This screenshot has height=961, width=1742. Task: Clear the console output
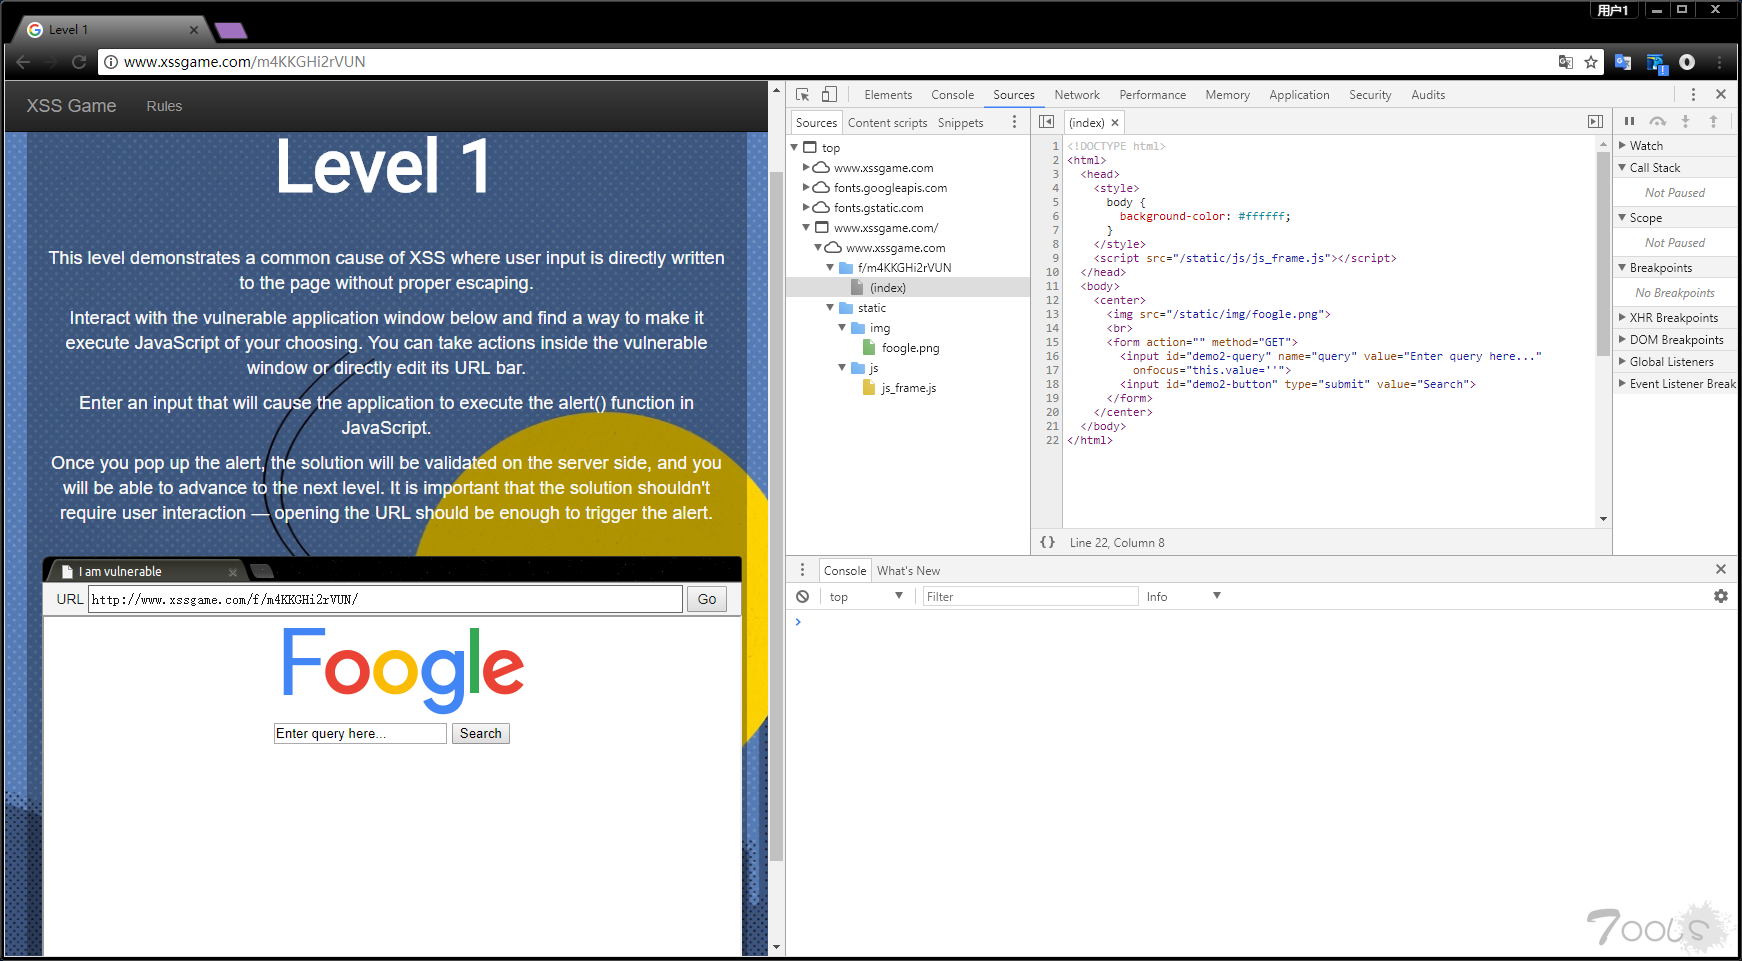tap(802, 596)
